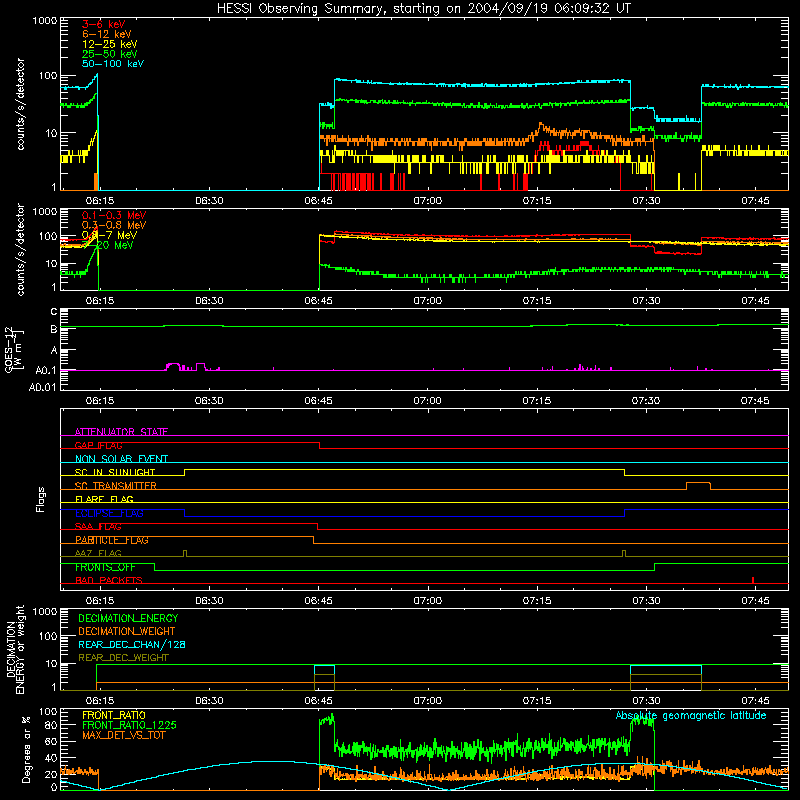
Task: Click the 06:30 tick label under the GOES panel
Action: (x=209, y=401)
